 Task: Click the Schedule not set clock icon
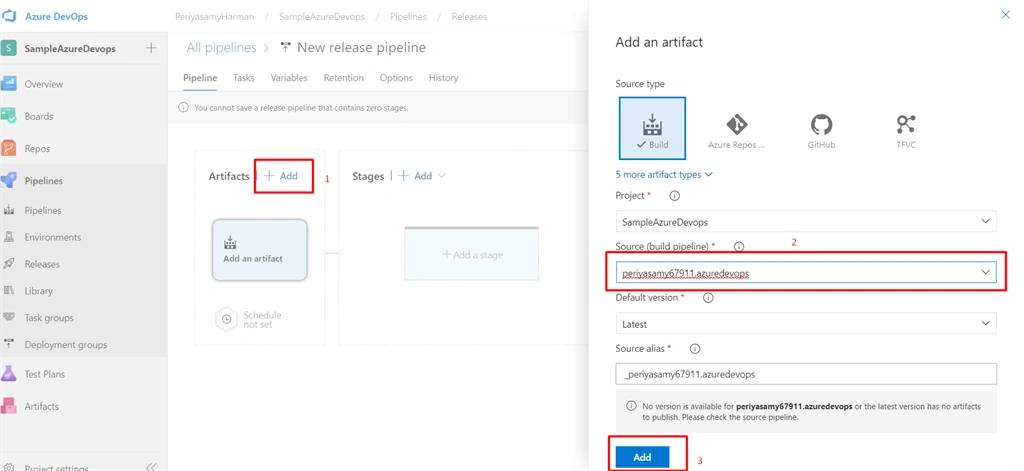click(226, 319)
